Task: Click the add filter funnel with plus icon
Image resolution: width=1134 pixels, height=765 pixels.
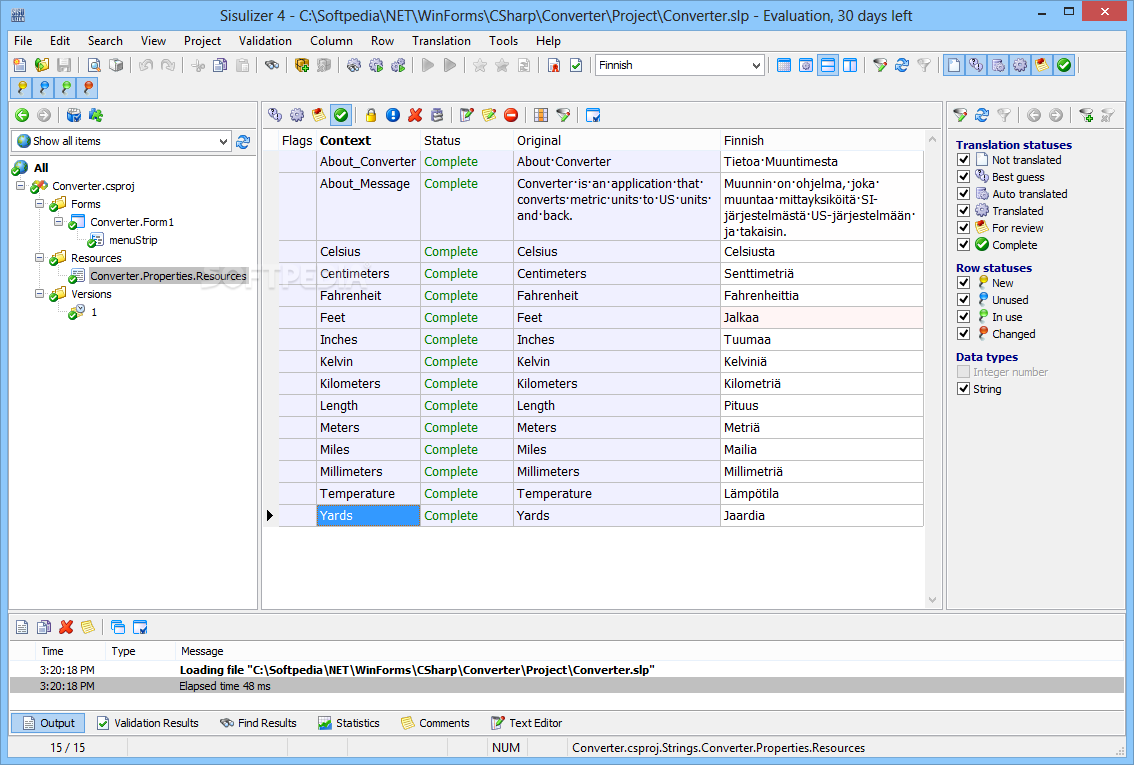Action: [x=1086, y=115]
